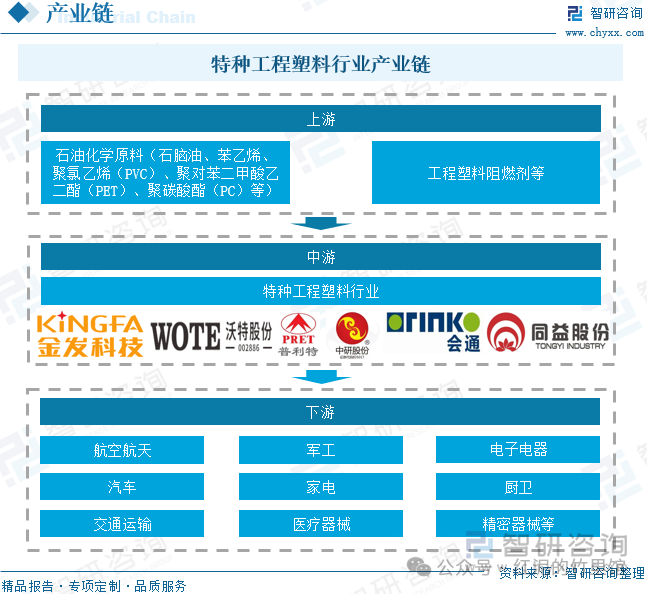Click the 电子电器 downstream box
This screenshot has width=647, height=594.
(518, 450)
